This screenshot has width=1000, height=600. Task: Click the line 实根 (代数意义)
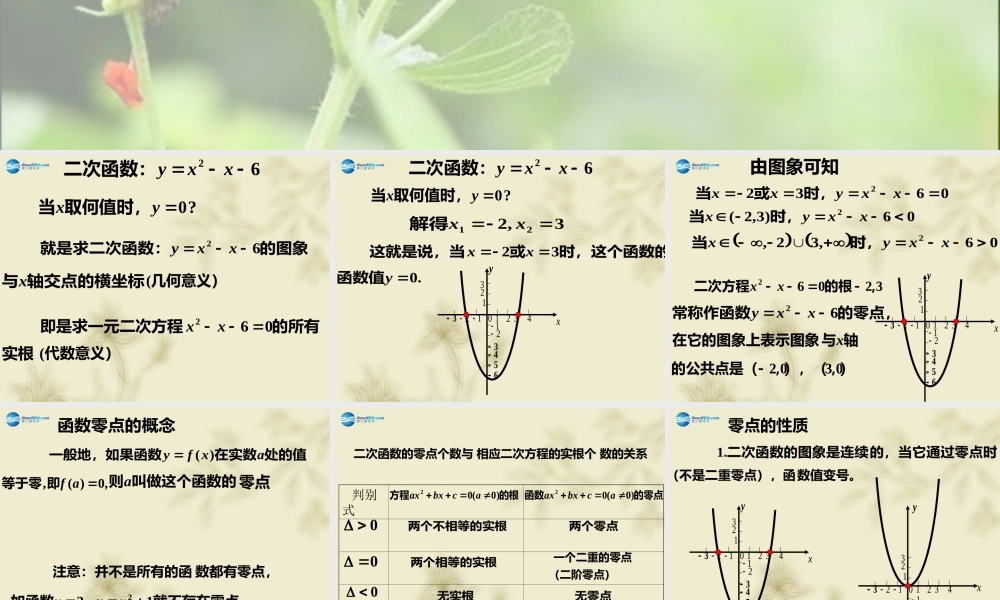pyautogui.click(x=57, y=353)
